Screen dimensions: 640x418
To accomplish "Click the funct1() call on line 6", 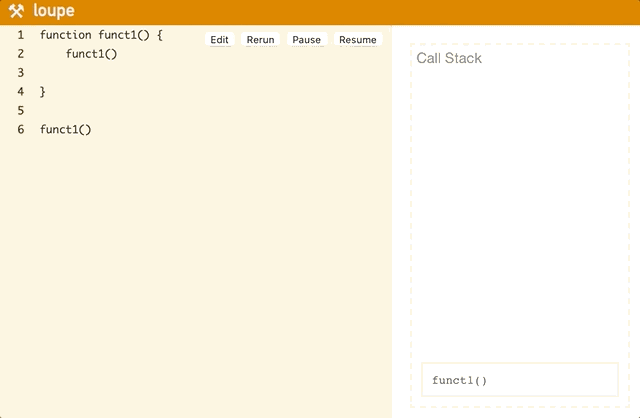I will (x=65, y=129).
